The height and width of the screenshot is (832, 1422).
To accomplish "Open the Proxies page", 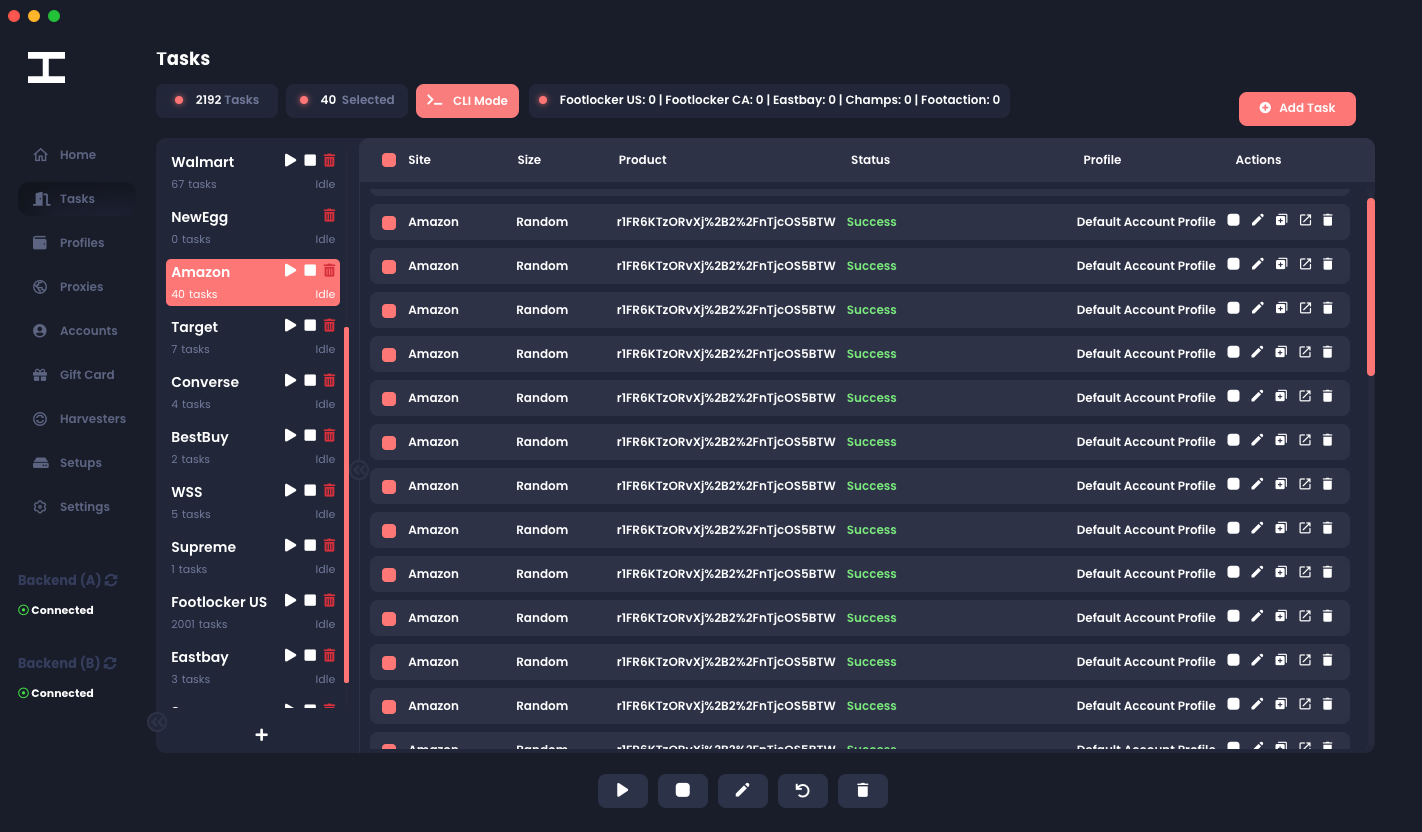I will click(81, 287).
